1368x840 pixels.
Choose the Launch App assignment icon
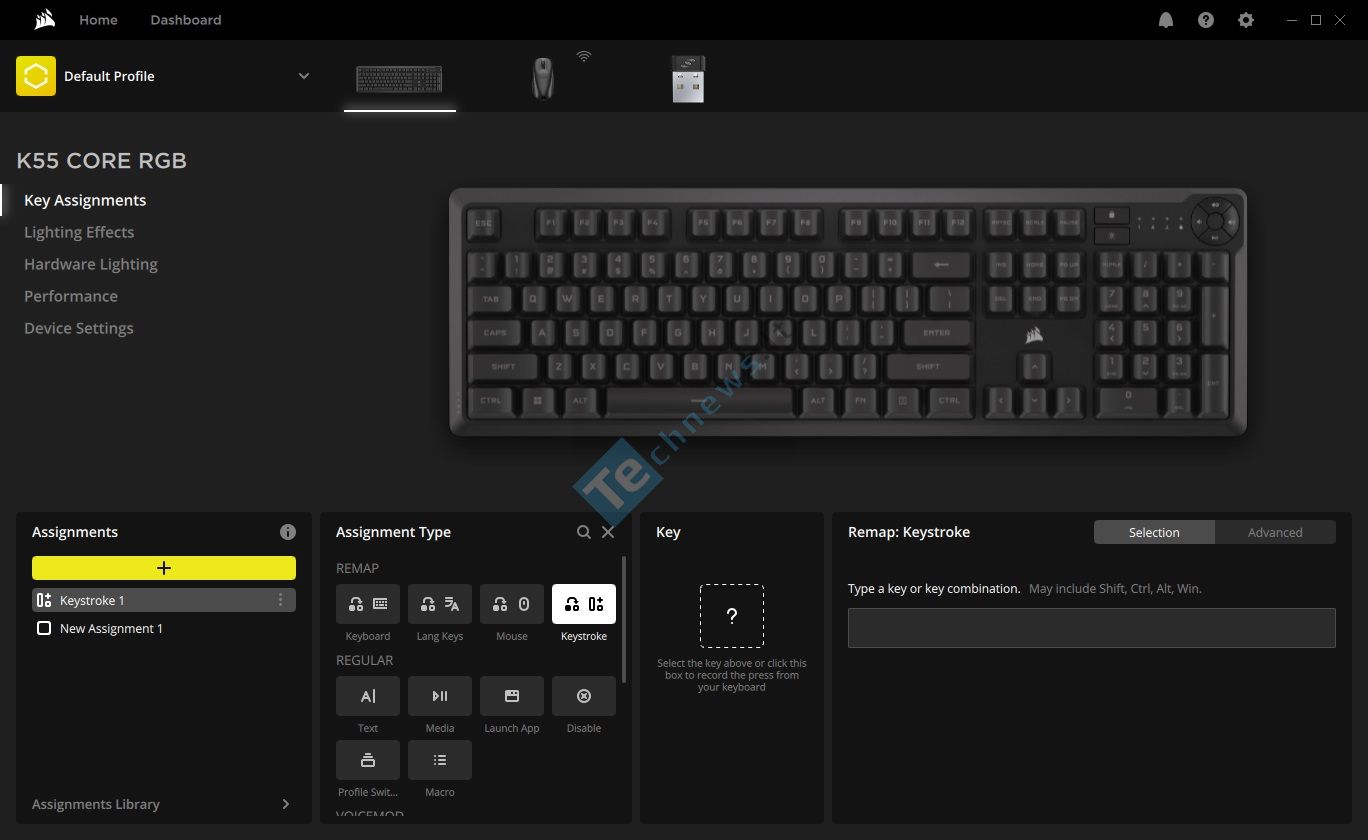pyautogui.click(x=511, y=696)
